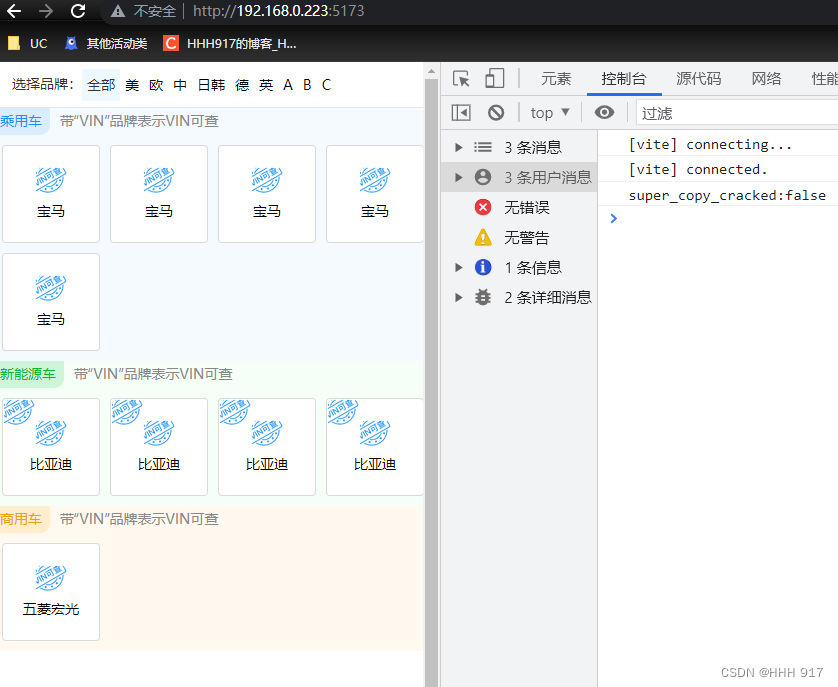
Task: Hide the console sidebar with the panel icon
Action: pyautogui.click(x=461, y=113)
